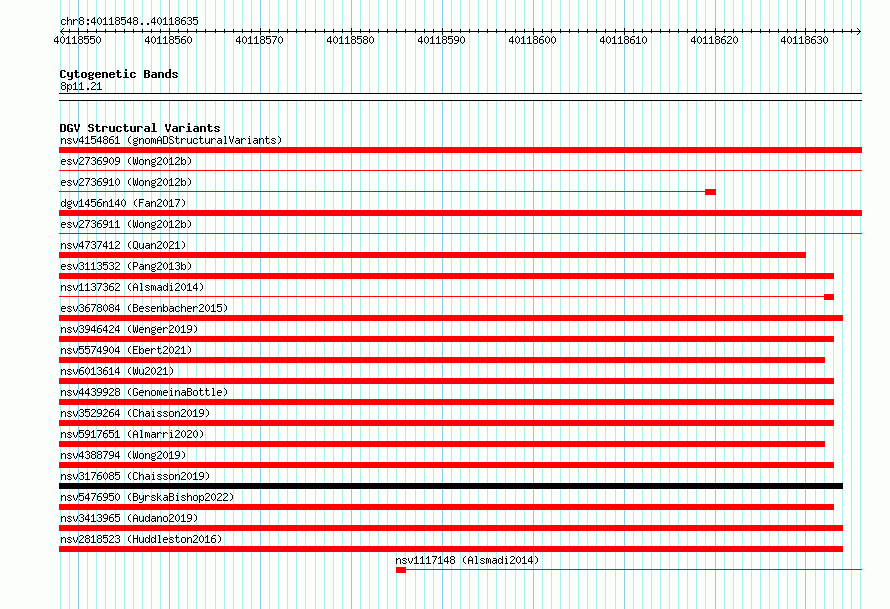
Task: Click ruler position 40118550
Action: tap(77, 40)
